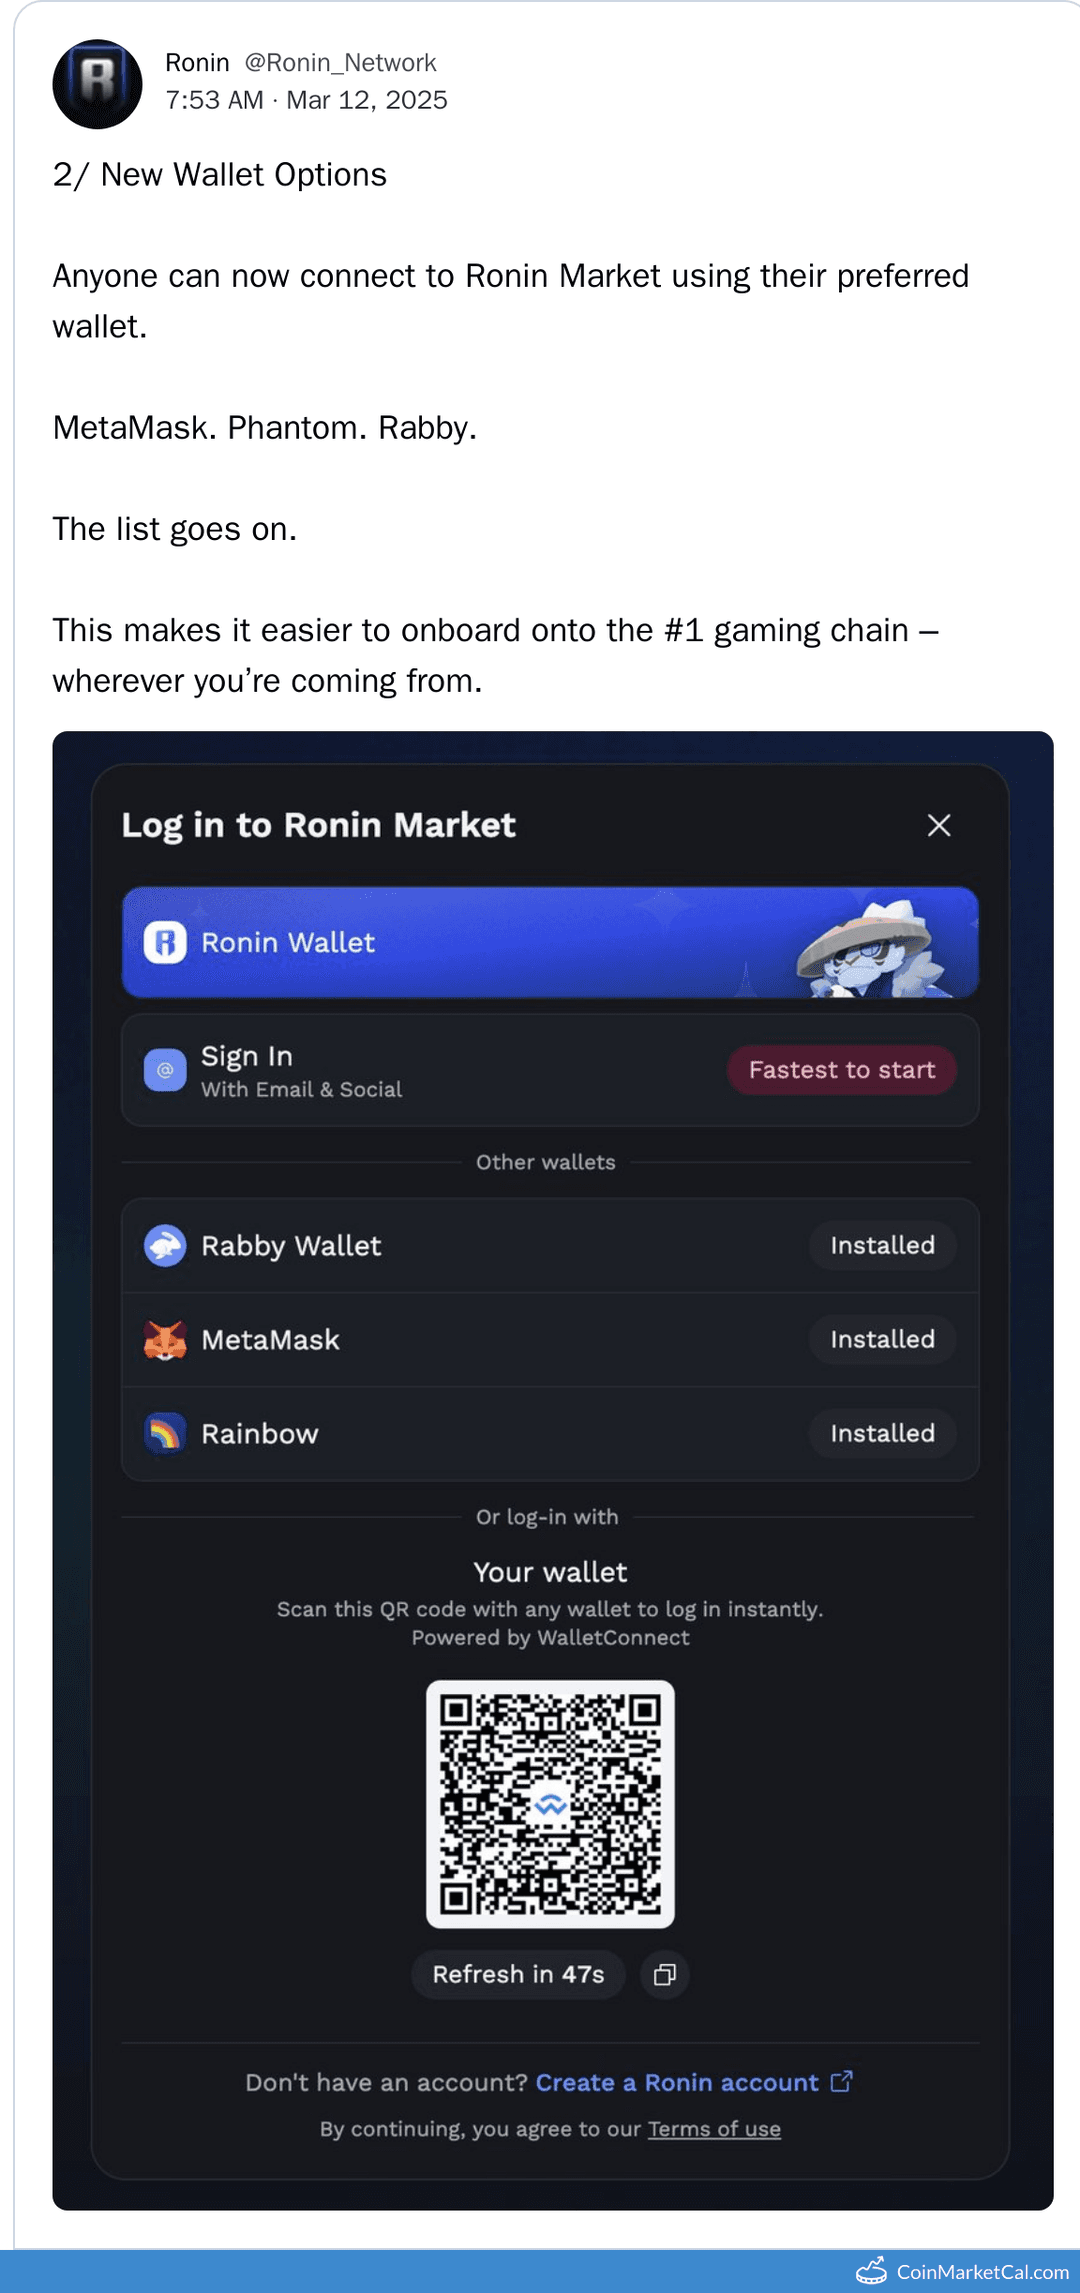Select the Rainbow wallet icon
This screenshot has height=2293, width=1080.
166,1433
